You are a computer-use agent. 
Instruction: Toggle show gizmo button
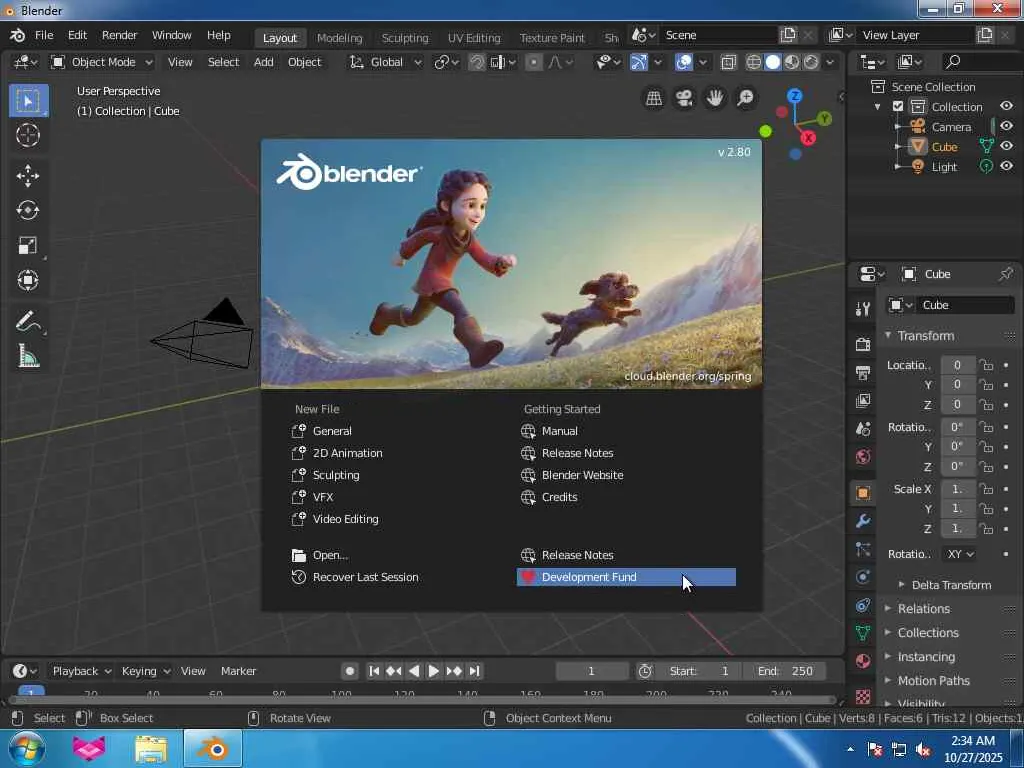tap(639, 62)
